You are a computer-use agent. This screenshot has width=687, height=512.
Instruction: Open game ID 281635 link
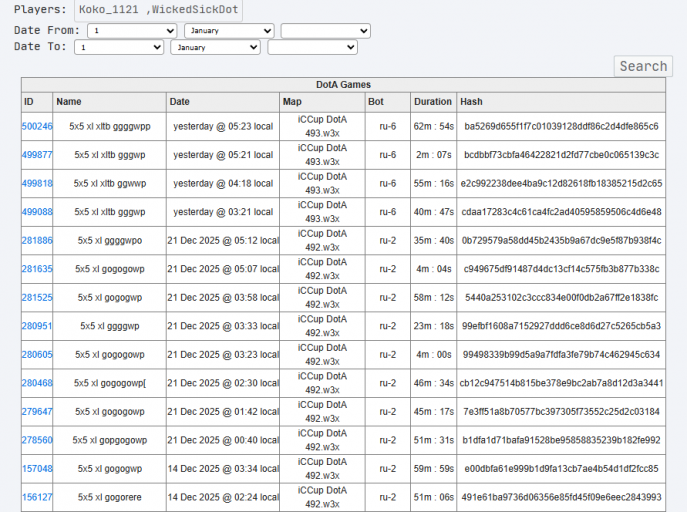pos(37,269)
